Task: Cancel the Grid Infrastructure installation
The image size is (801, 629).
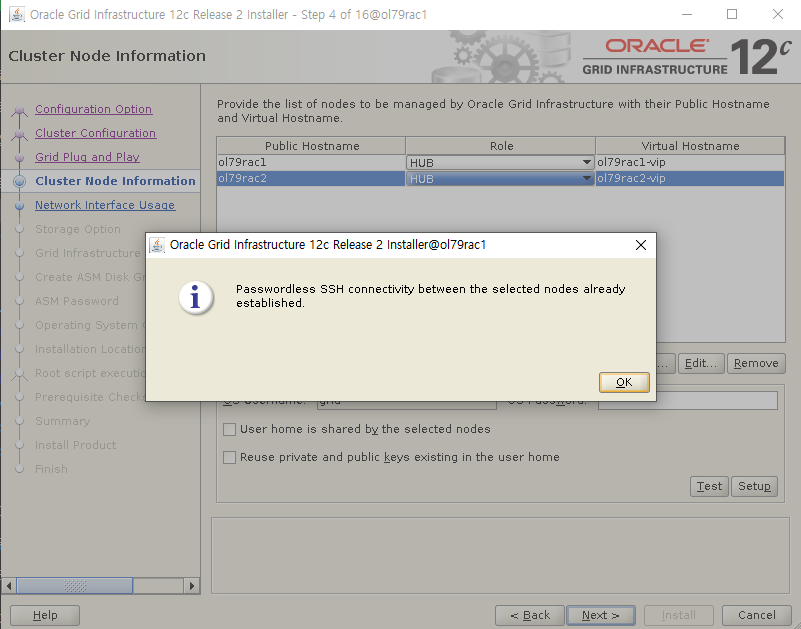Action: coord(757,615)
